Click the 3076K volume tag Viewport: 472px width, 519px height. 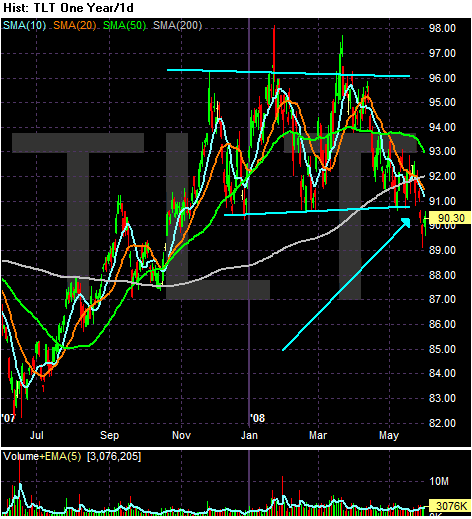450,506
